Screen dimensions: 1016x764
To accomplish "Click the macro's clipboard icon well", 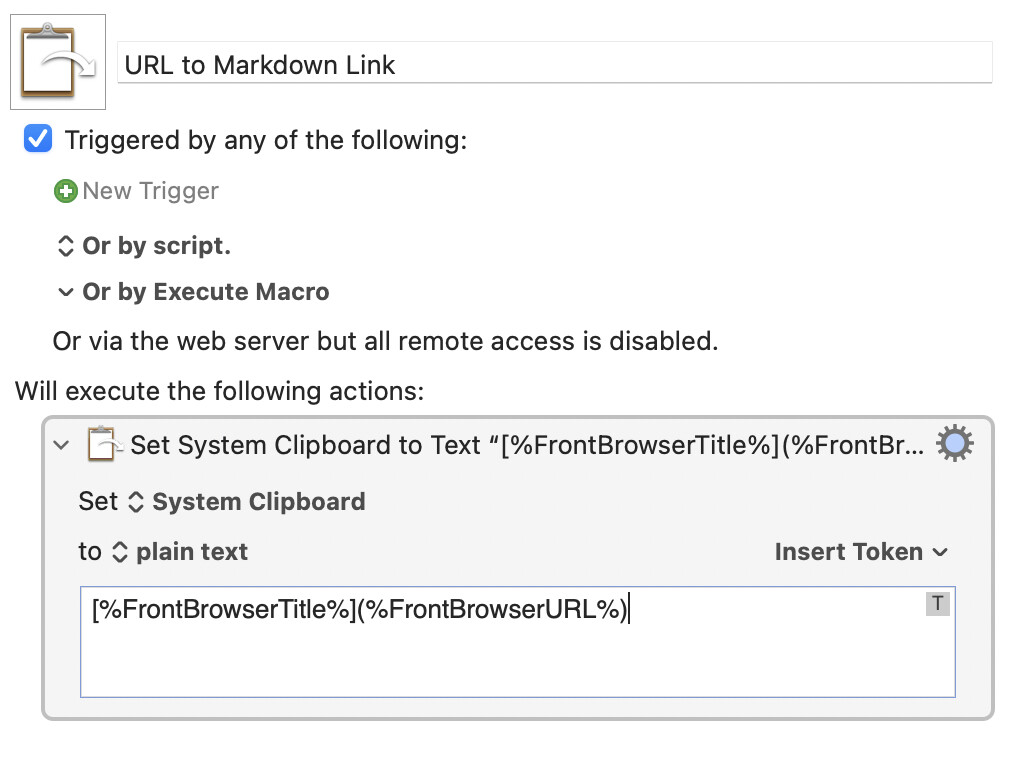I will (58, 62).
